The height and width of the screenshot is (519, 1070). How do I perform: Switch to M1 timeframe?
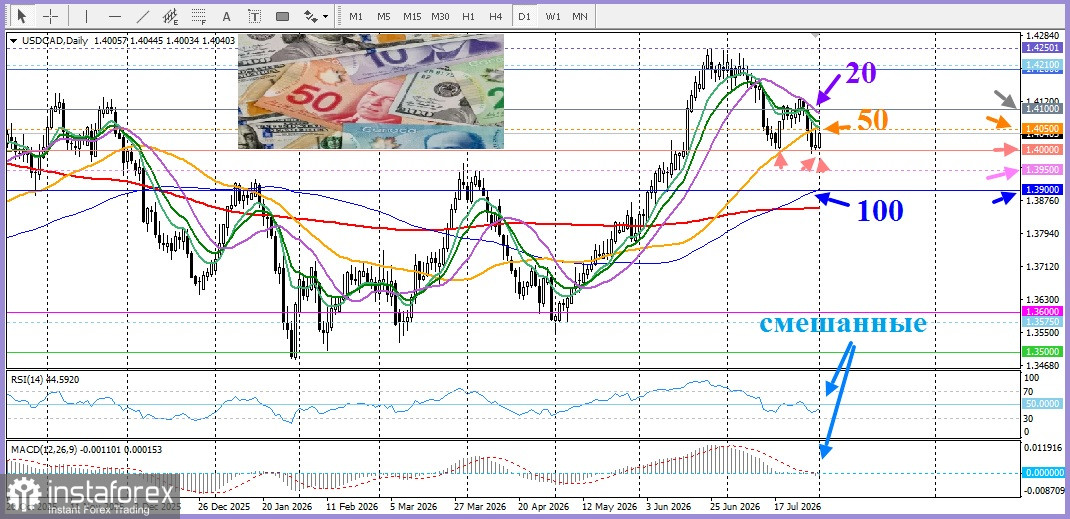pyautogui.click(x=356, y=16)
